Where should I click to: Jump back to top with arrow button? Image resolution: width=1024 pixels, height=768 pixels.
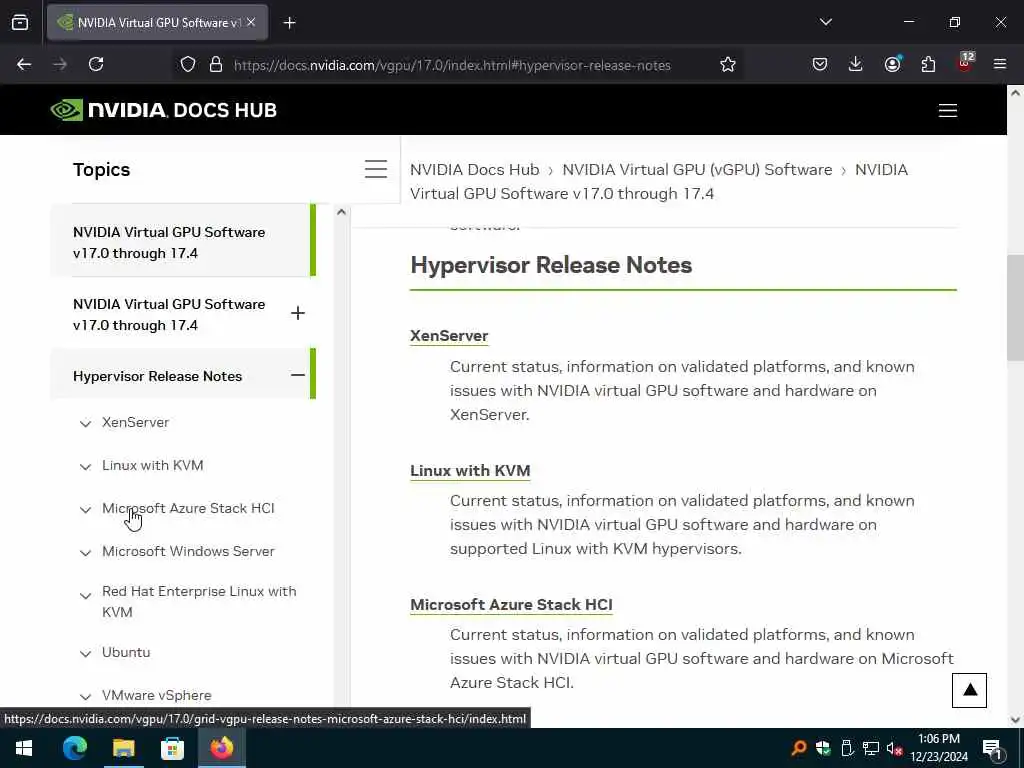[x=969, y=690]
